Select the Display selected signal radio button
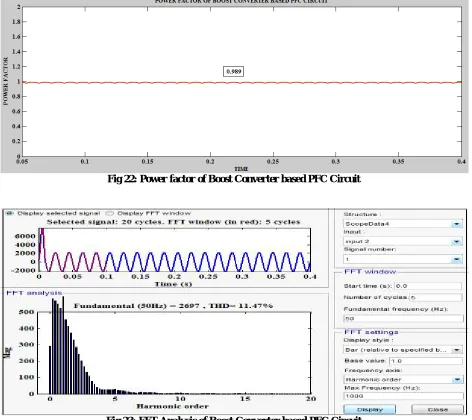Viewport: 472px width, 420px height. click(x=9, y=213)
